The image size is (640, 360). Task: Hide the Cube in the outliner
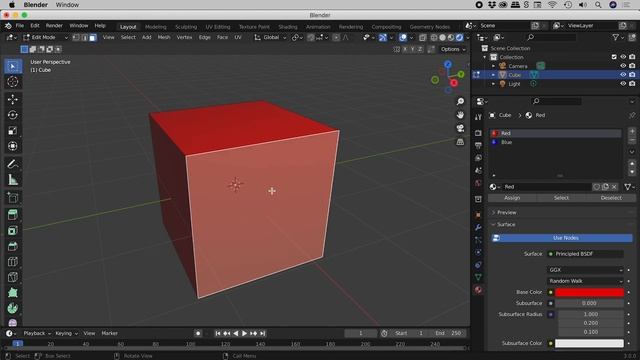623,75
